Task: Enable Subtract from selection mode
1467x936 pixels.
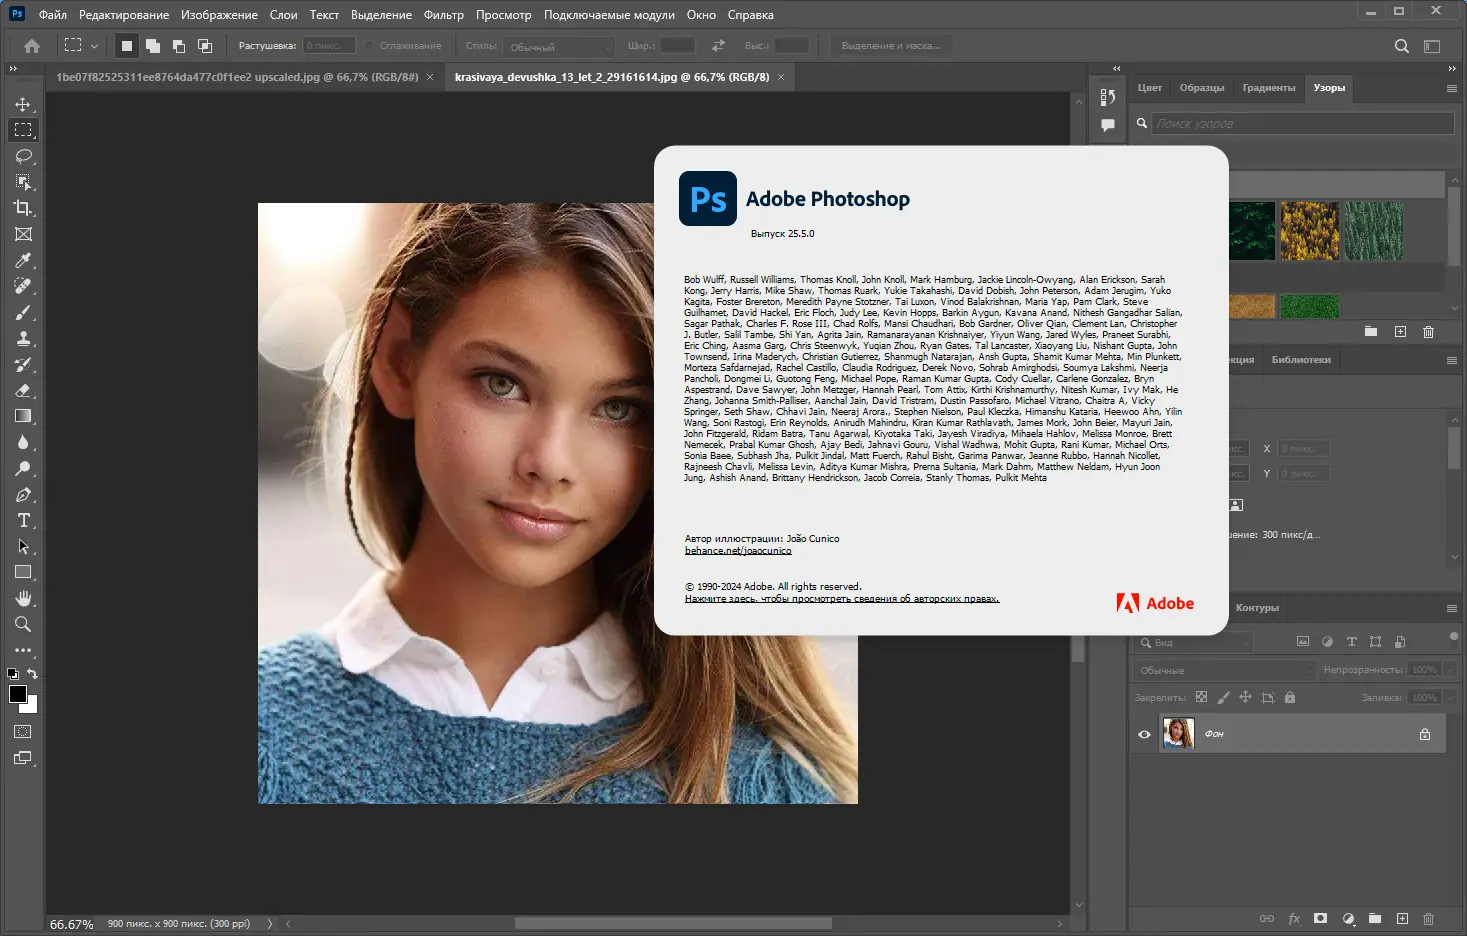Action: click(179, 46)
